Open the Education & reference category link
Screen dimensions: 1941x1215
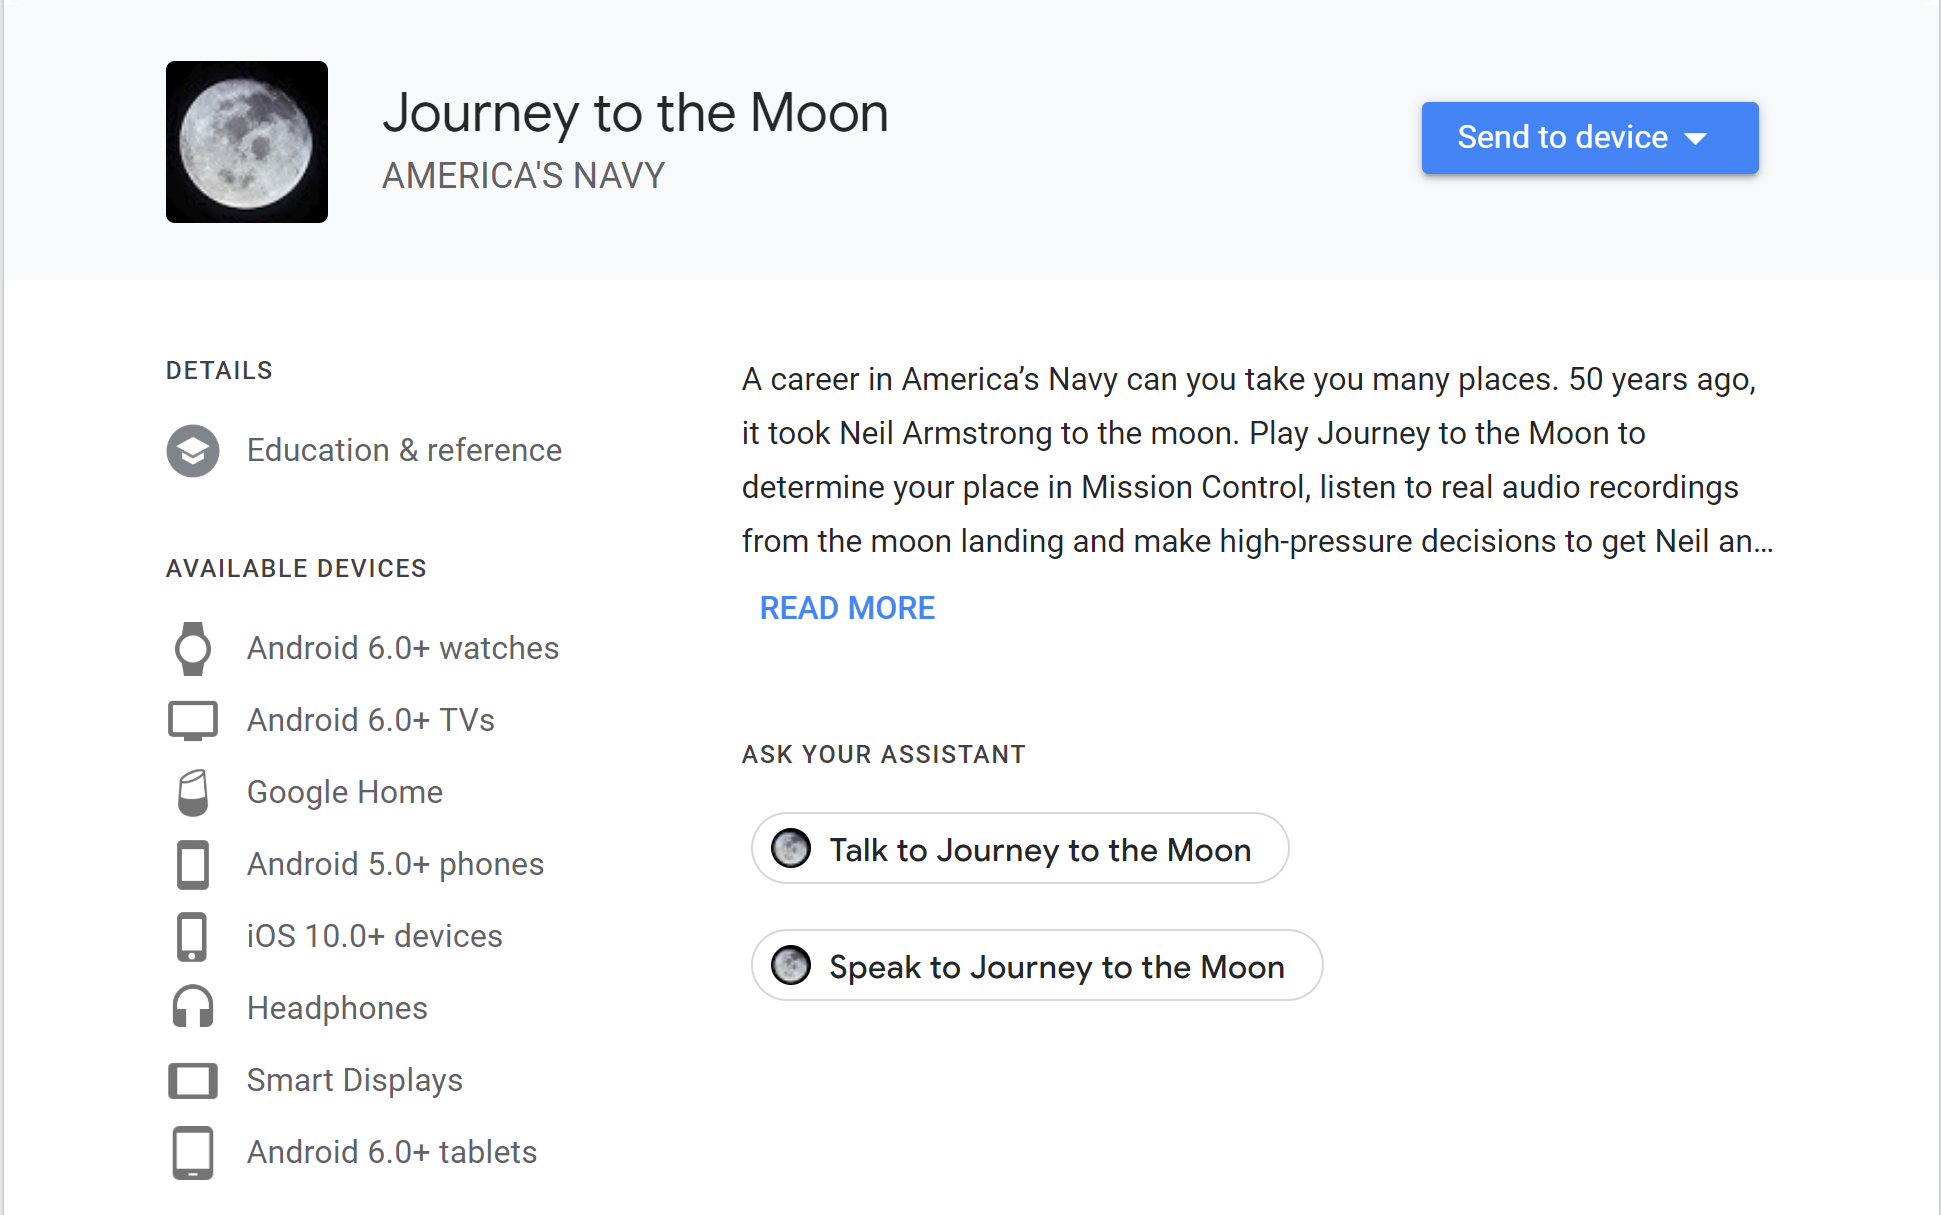[404, 451]
